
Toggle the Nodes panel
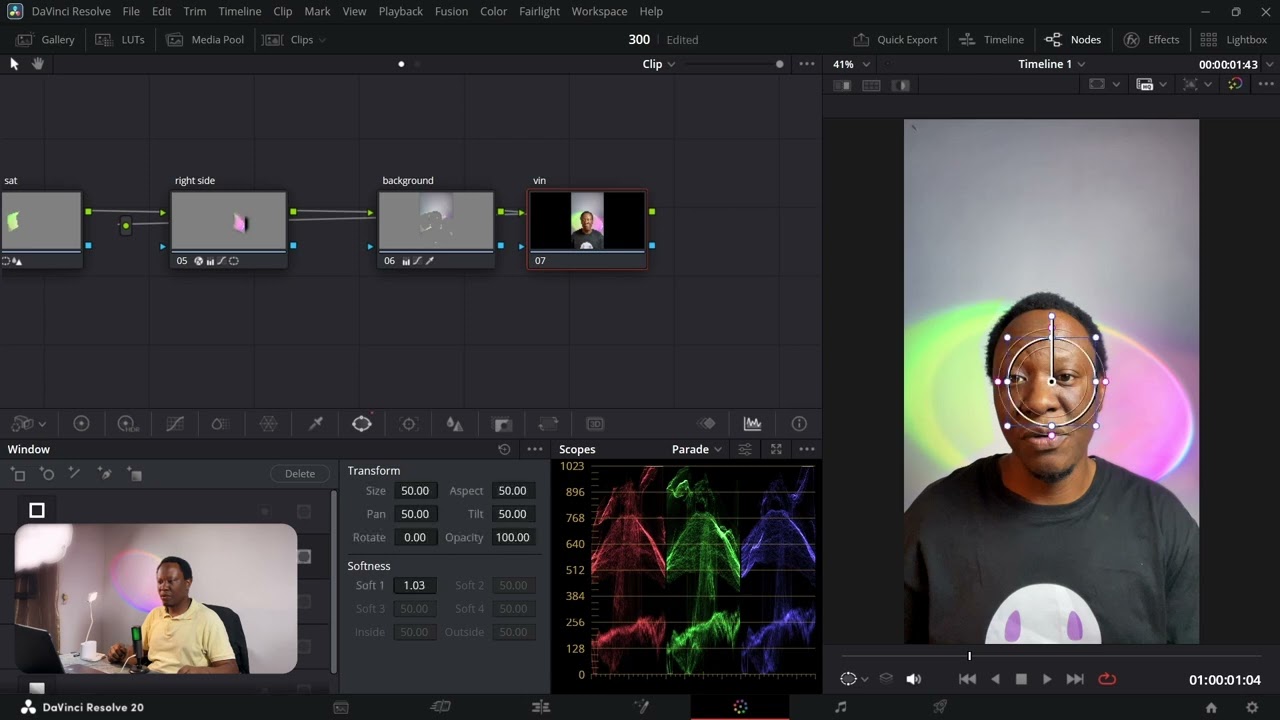tap(1073, 40)
